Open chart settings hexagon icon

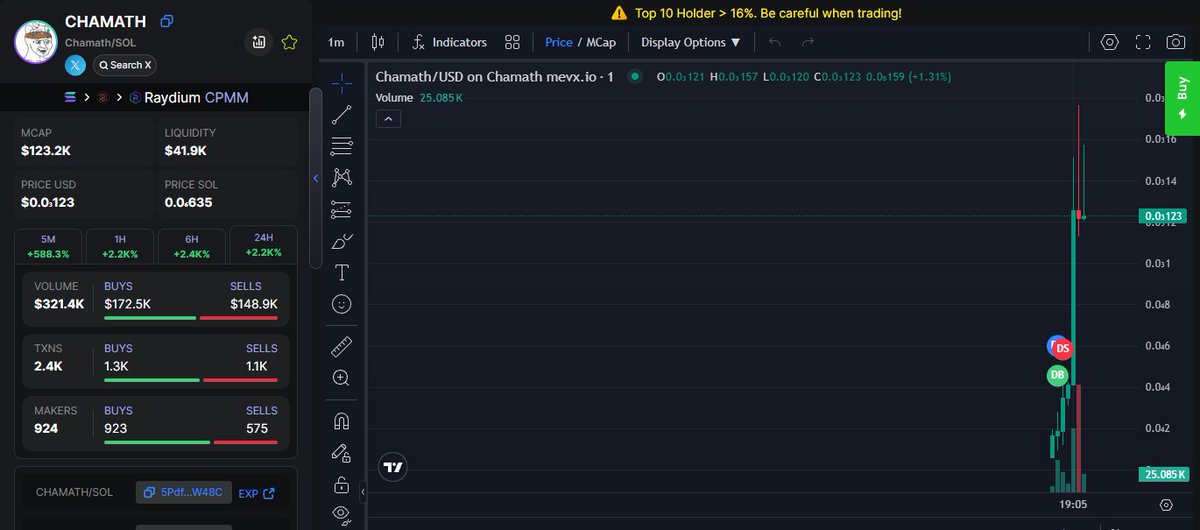(1109, 42)
